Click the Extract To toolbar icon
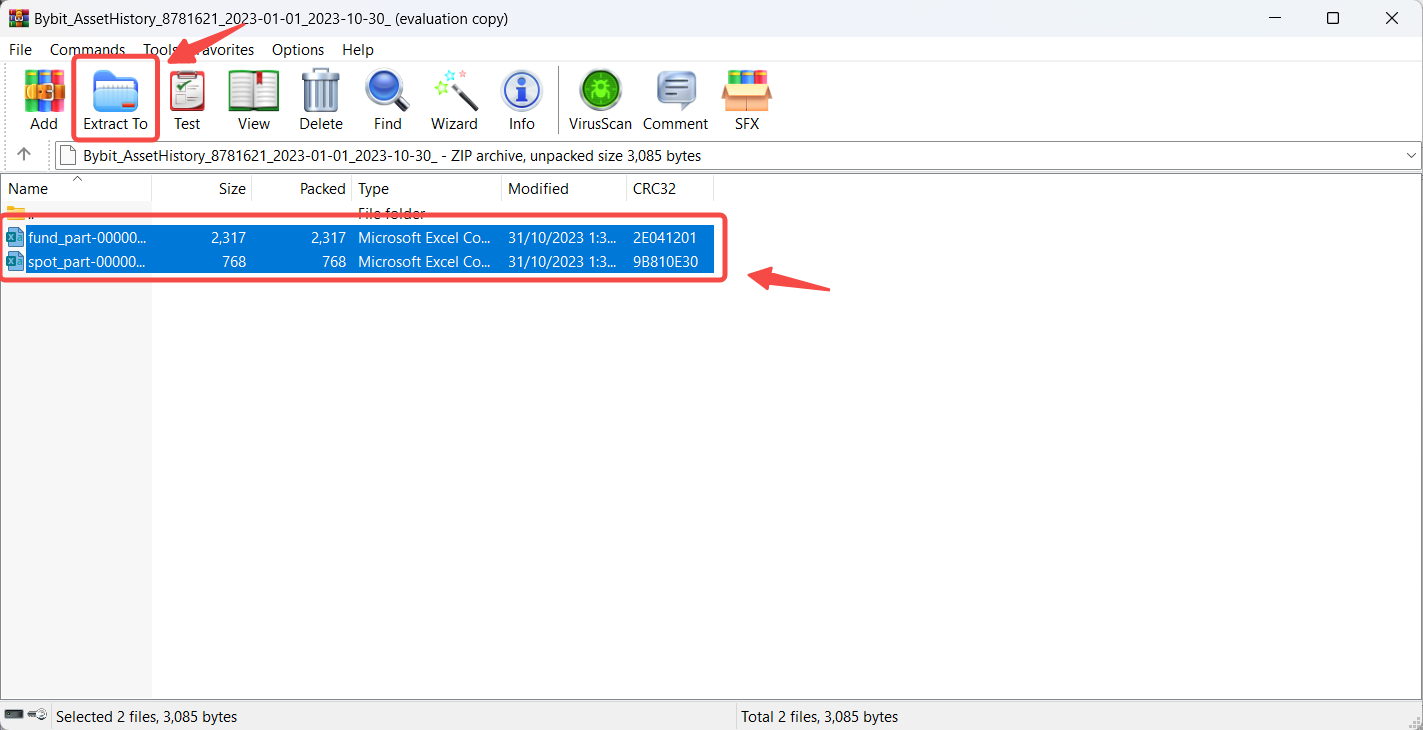The width and height of the screenshot is (1423, 730). (115, 100)
